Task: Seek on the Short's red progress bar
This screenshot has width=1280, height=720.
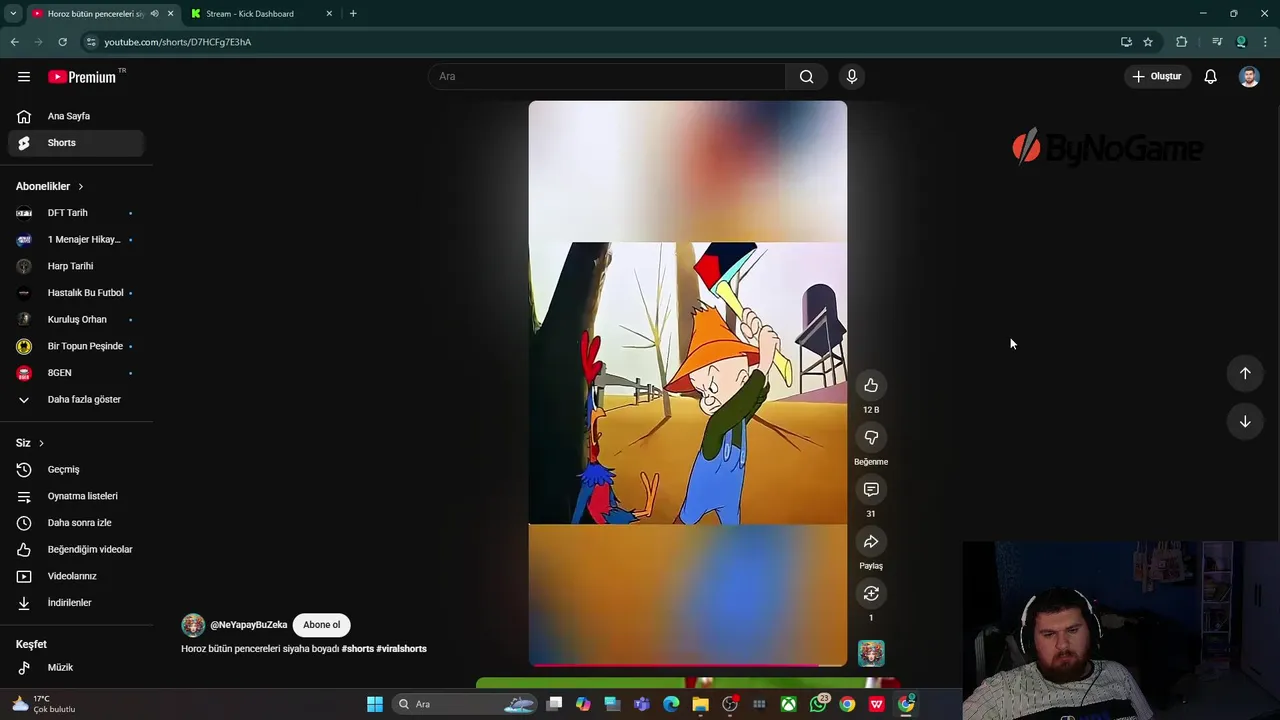Action: tap(688, 664)
